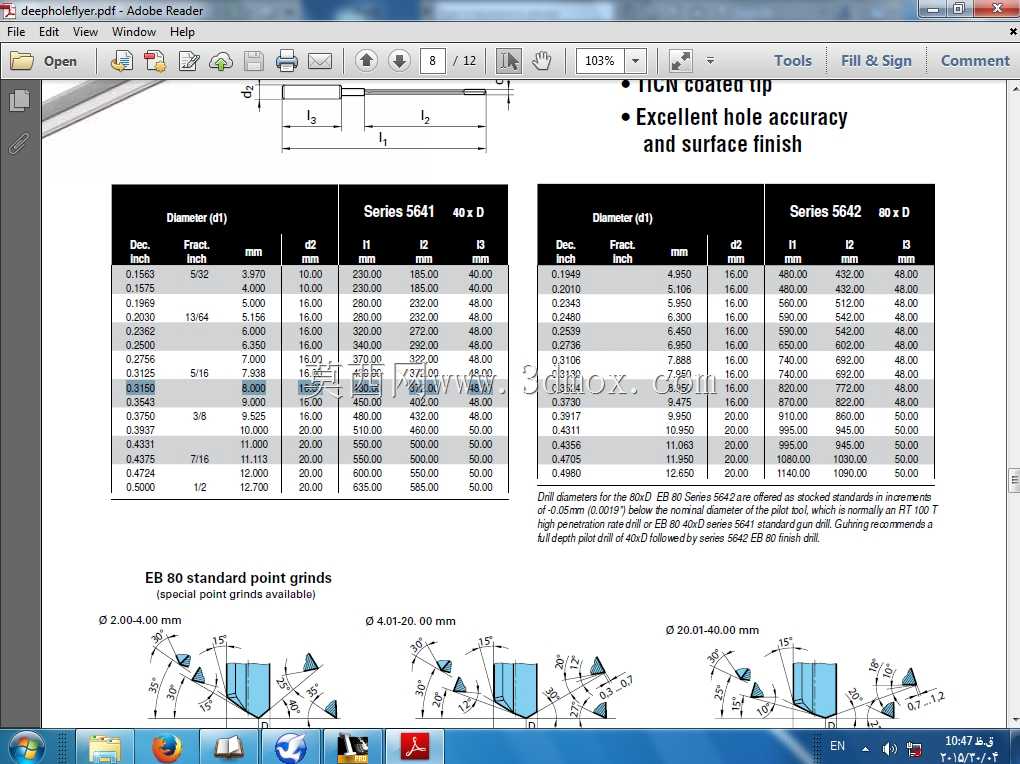The image size is (1020, 764).
Task: Click the Open folder icon in toolbar
Action: pos(22,61)
